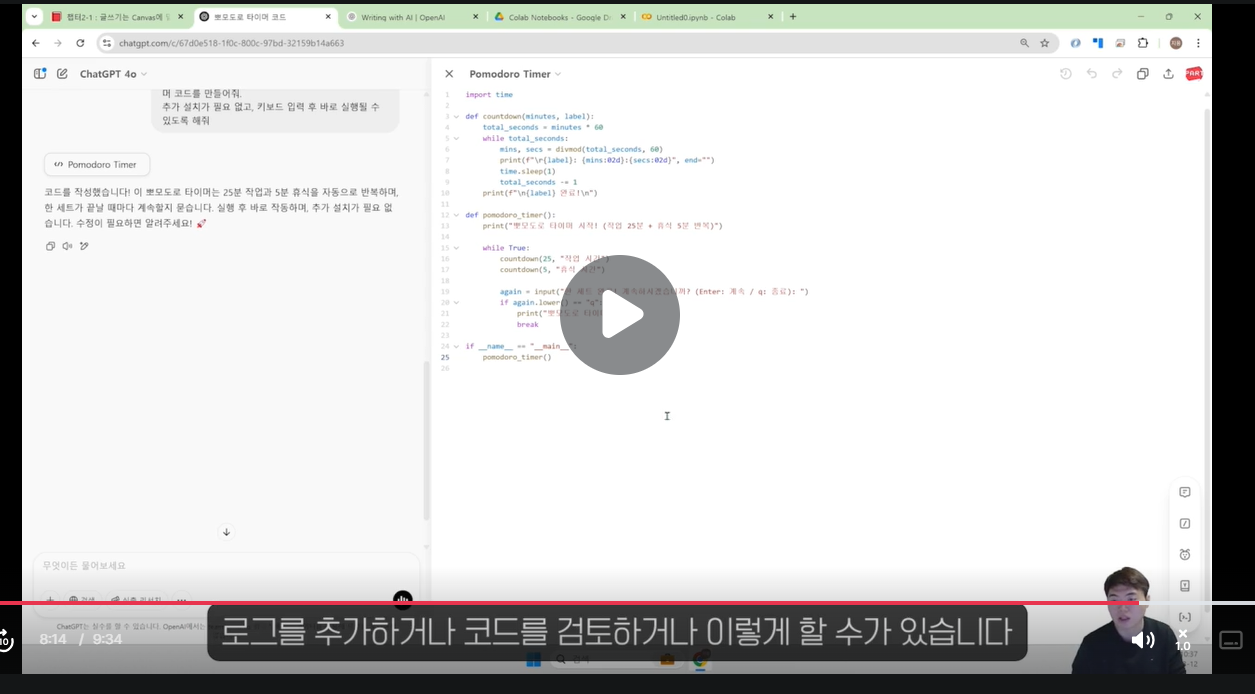The width and height of the screenshot is (1255, 694).
Task: Open the Chrome extensions puzzle menu
Action: click(1143, 43)
